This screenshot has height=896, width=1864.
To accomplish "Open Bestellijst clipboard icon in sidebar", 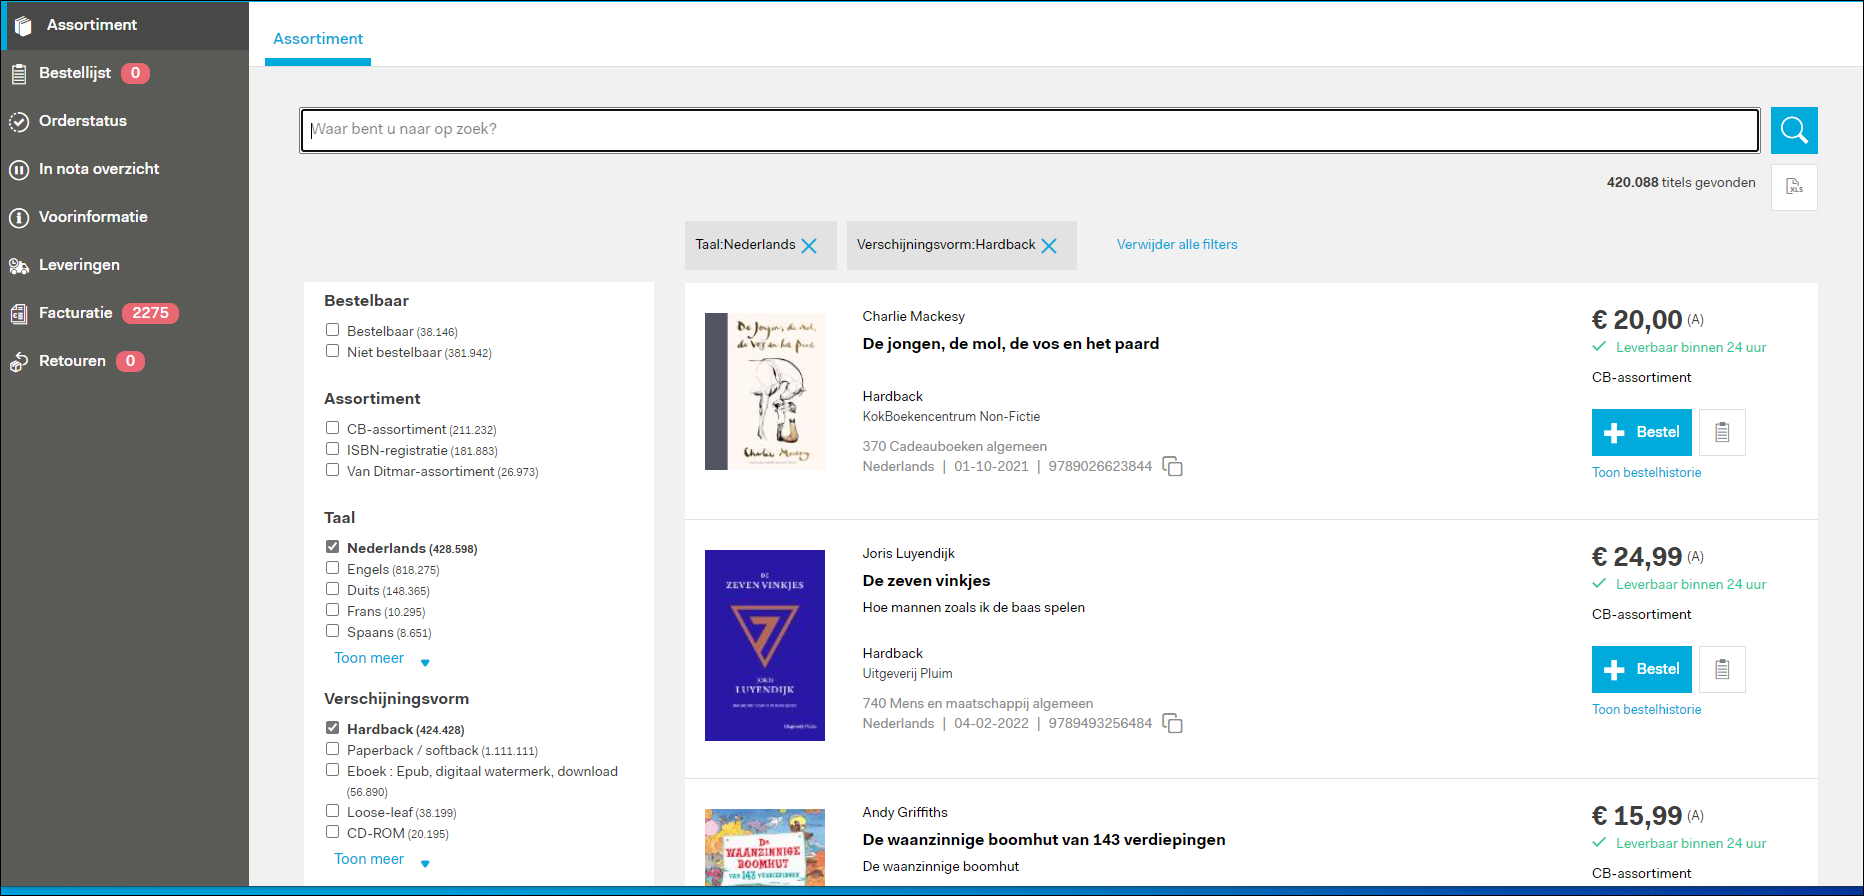I will [19, 74].
